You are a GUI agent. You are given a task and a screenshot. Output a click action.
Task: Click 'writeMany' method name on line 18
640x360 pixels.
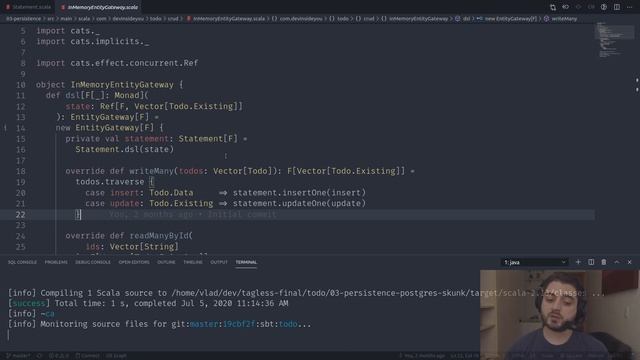pyautogui.click(x=151, y=171)
